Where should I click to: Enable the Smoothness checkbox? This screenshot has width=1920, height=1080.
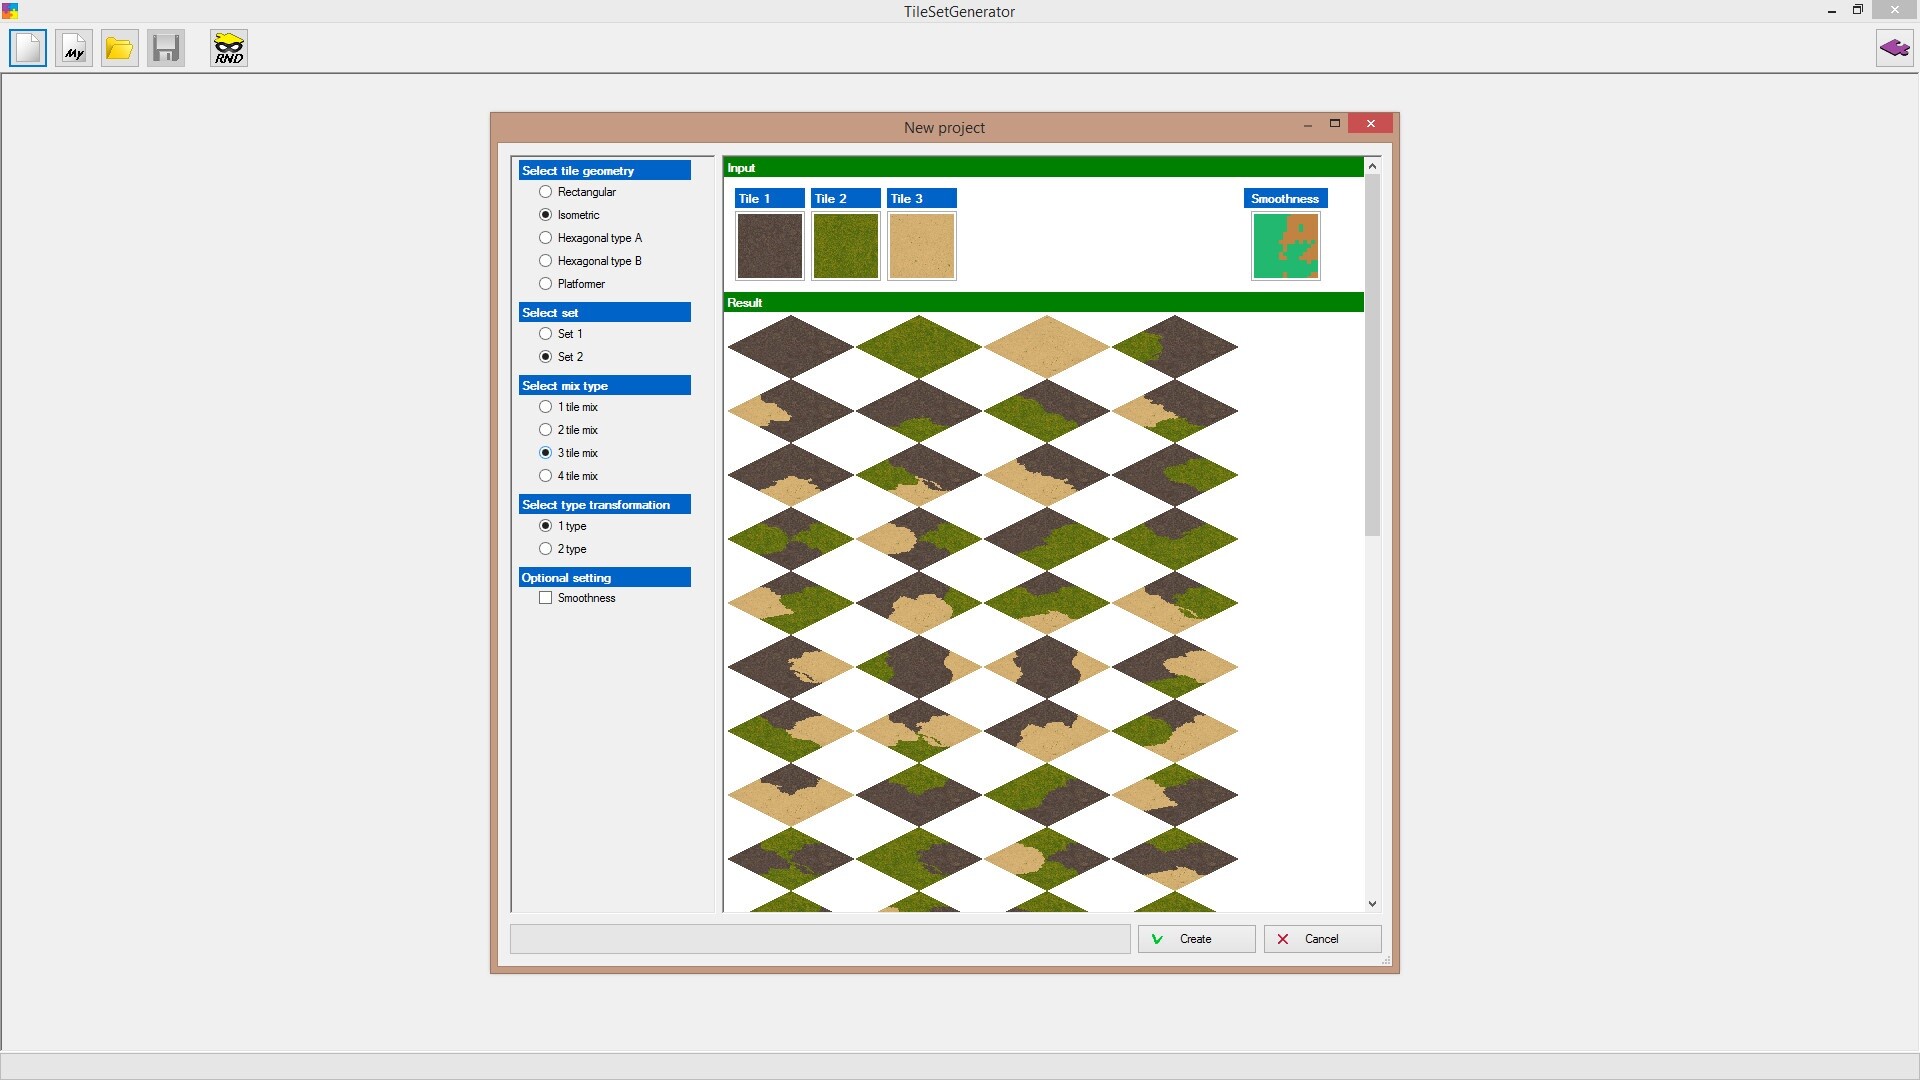(546, 598)
